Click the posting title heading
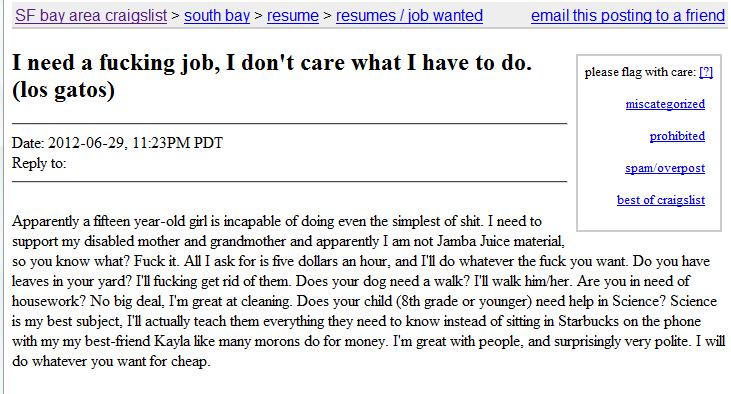 272,76
